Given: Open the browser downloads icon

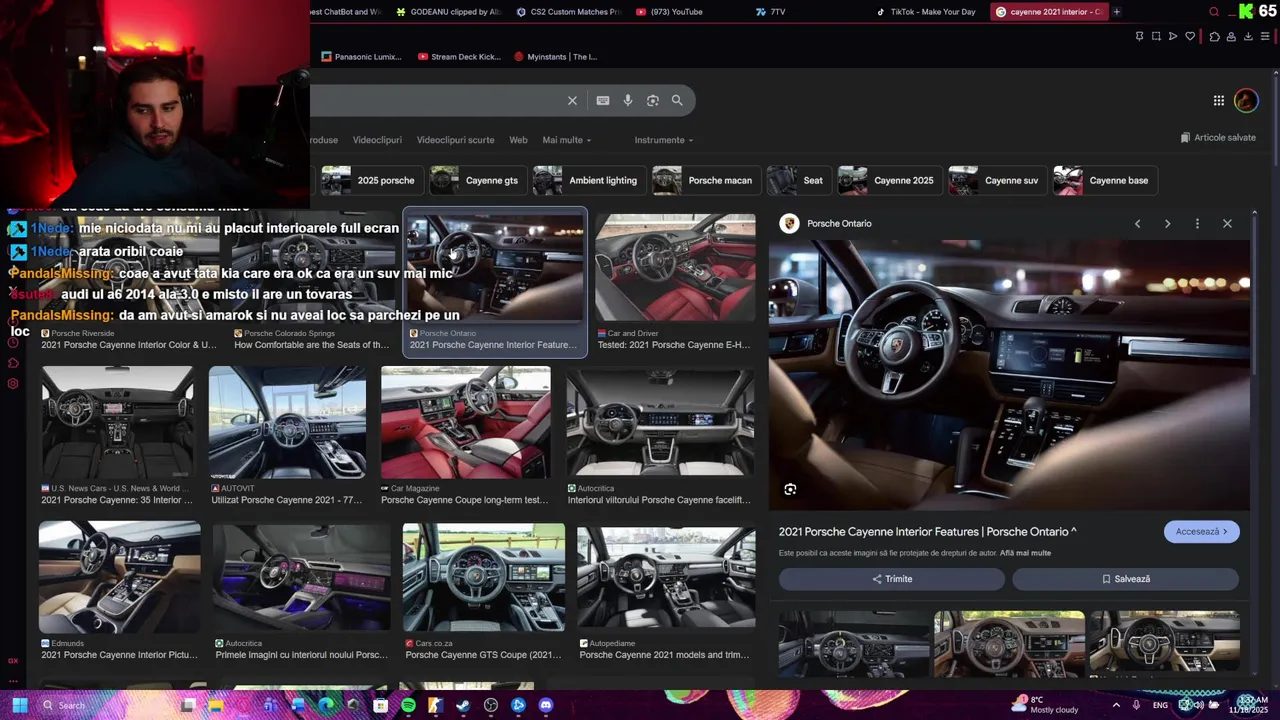Looking at the screenshot, I should [1248, 36].
